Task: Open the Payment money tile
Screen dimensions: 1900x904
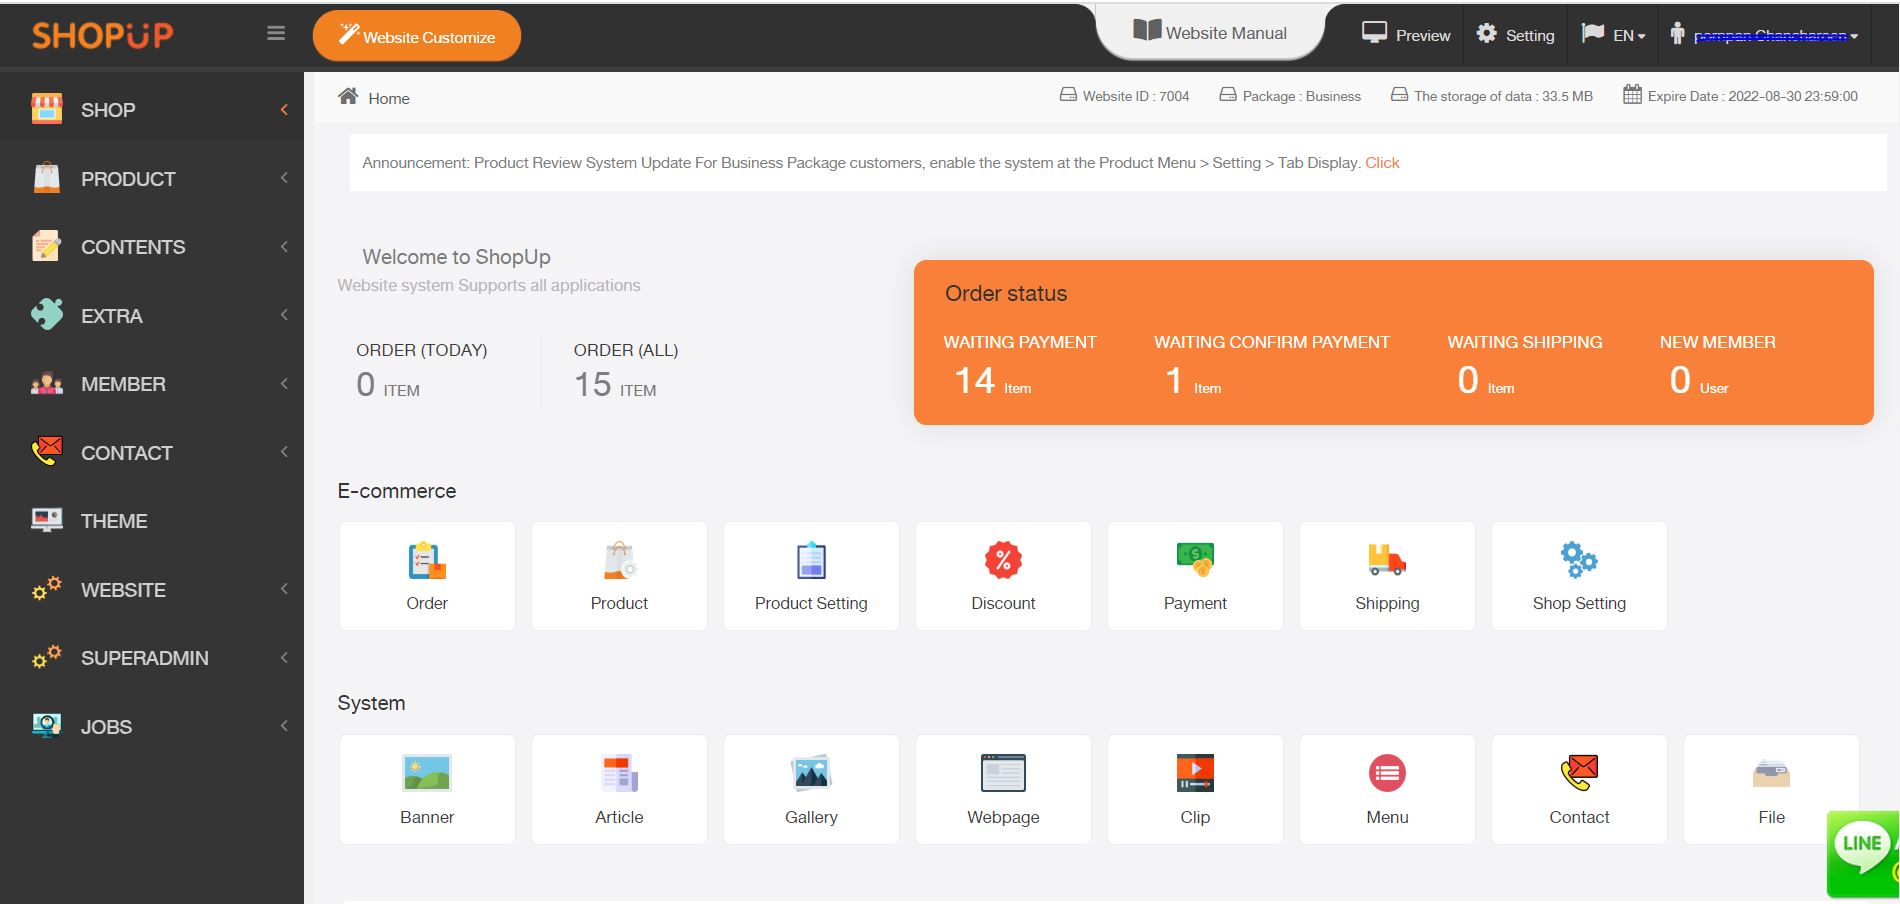Action: pyautogui.click(x=1195, y=576)
